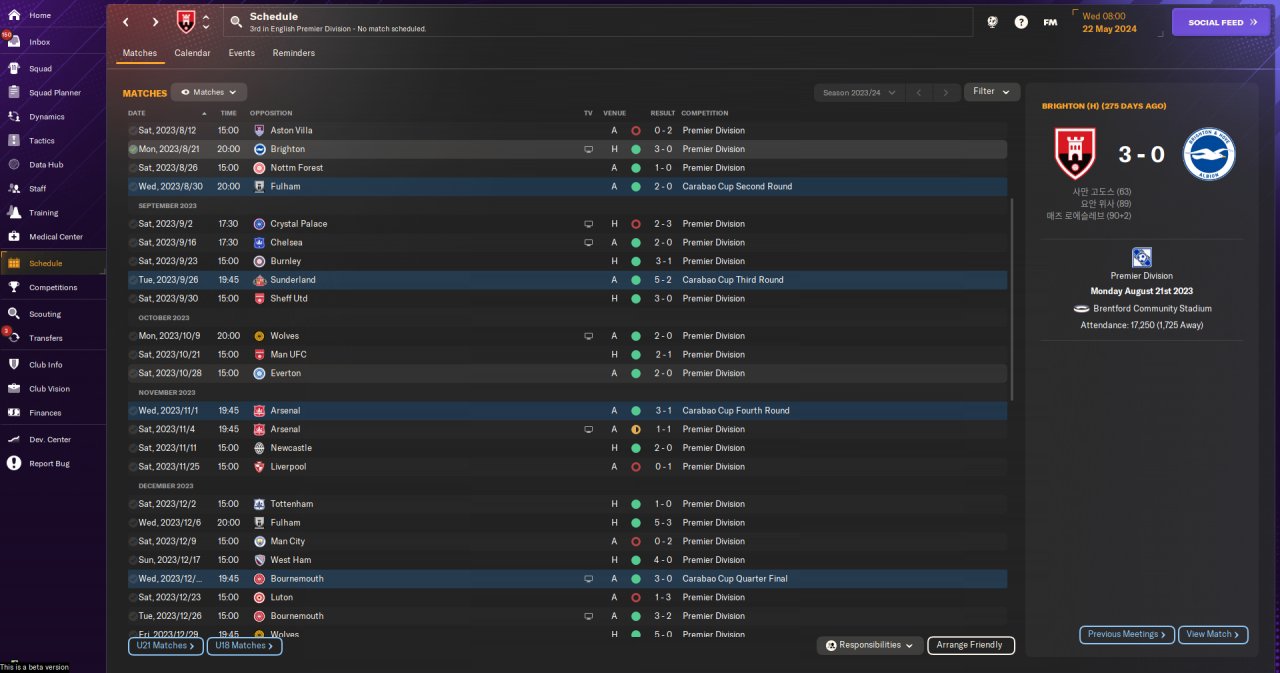Toggle the marker on Fulham Carabao Cup row
Image resolution: width=1280 pixels, height=673 pixels.
coord(133,186)
